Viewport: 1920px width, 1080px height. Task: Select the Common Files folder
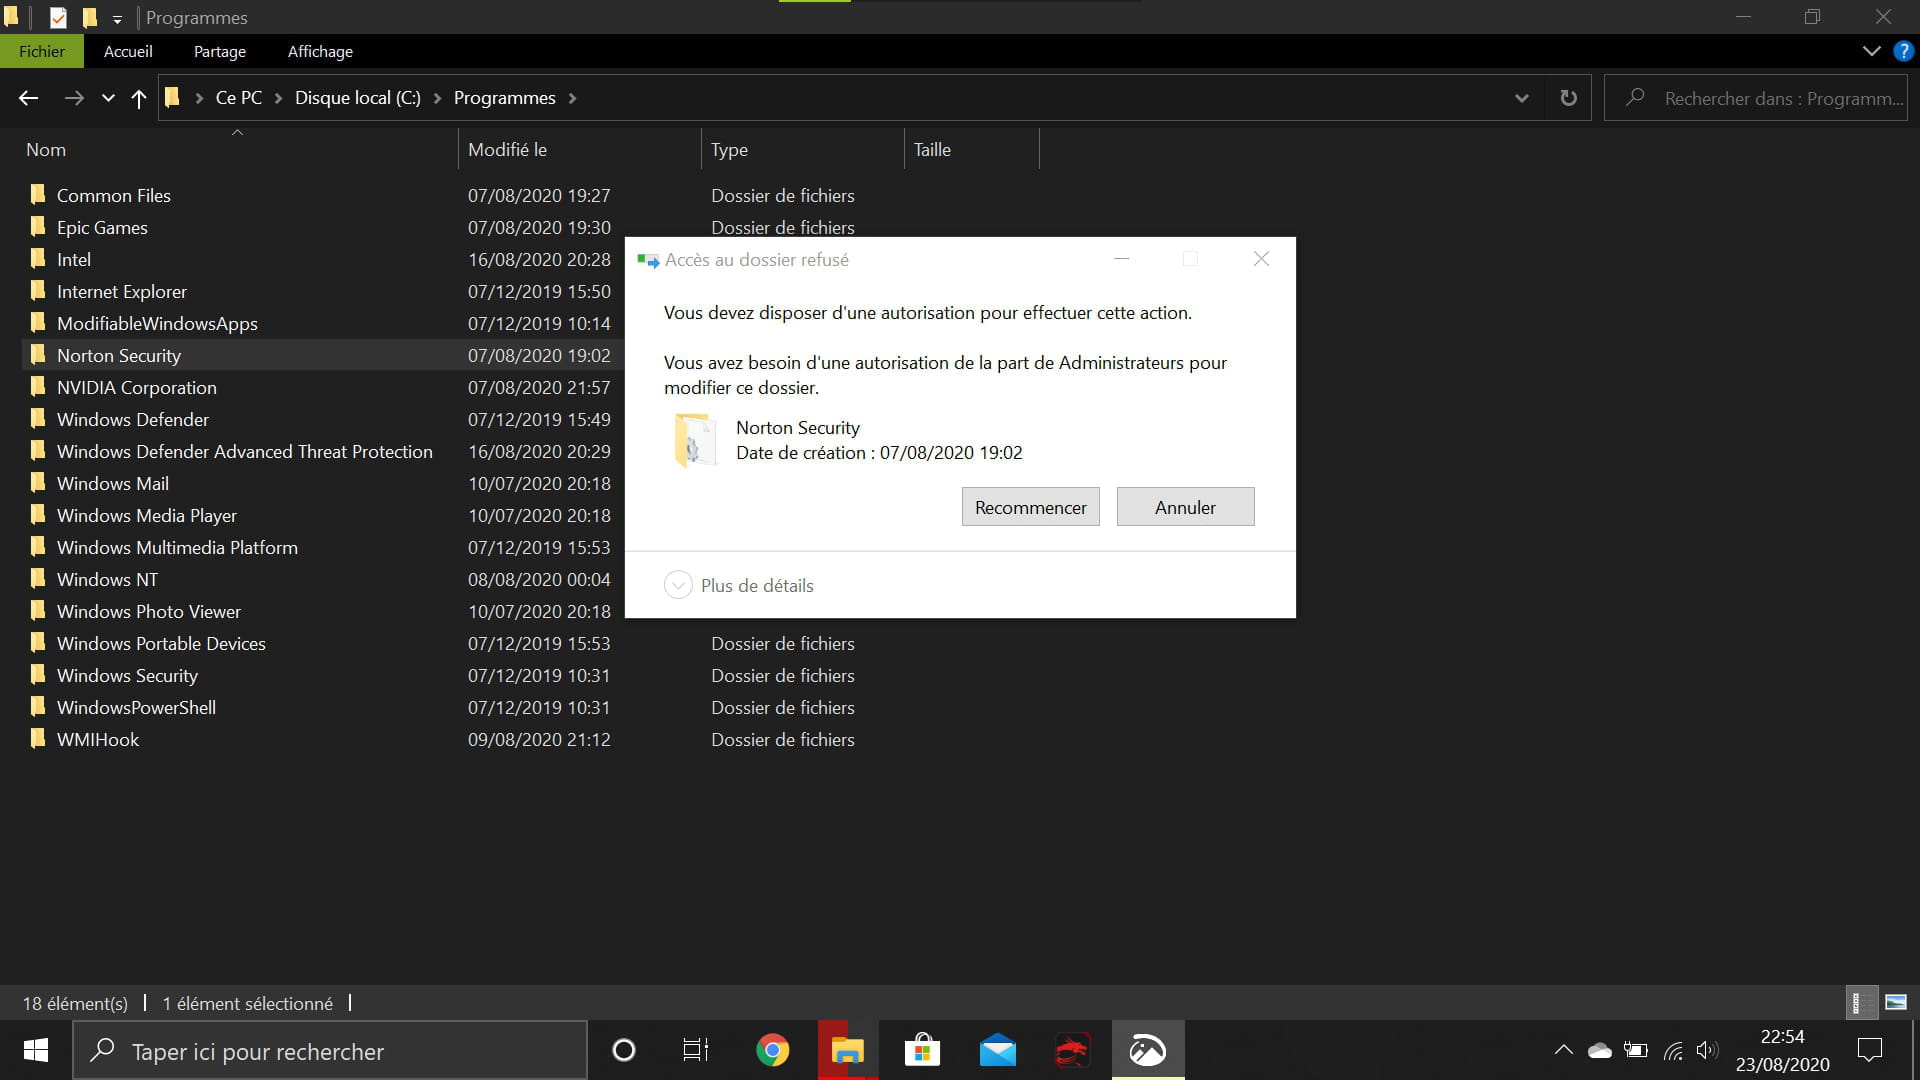[x=113, y=195]
